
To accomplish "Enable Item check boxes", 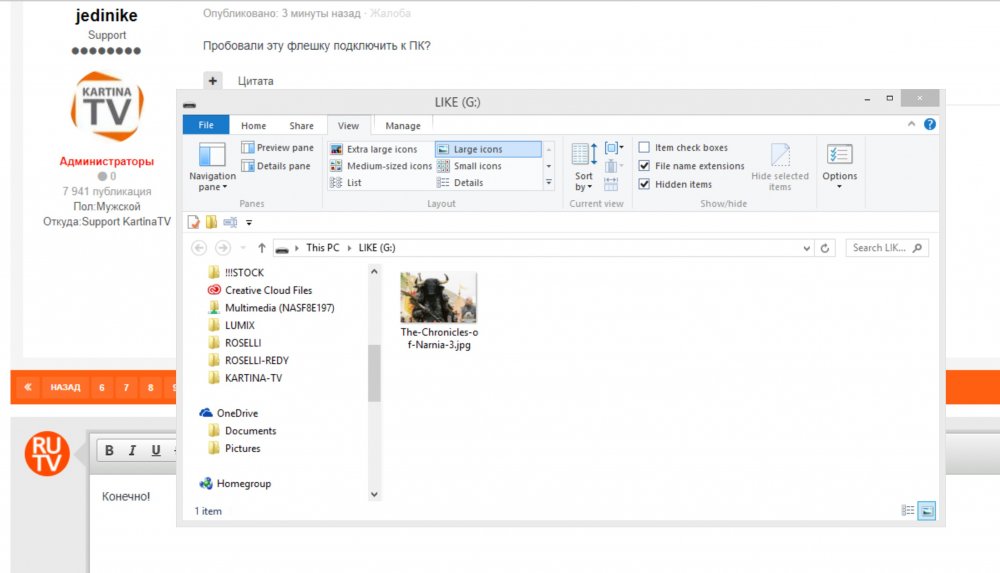I will click(645, 148).
